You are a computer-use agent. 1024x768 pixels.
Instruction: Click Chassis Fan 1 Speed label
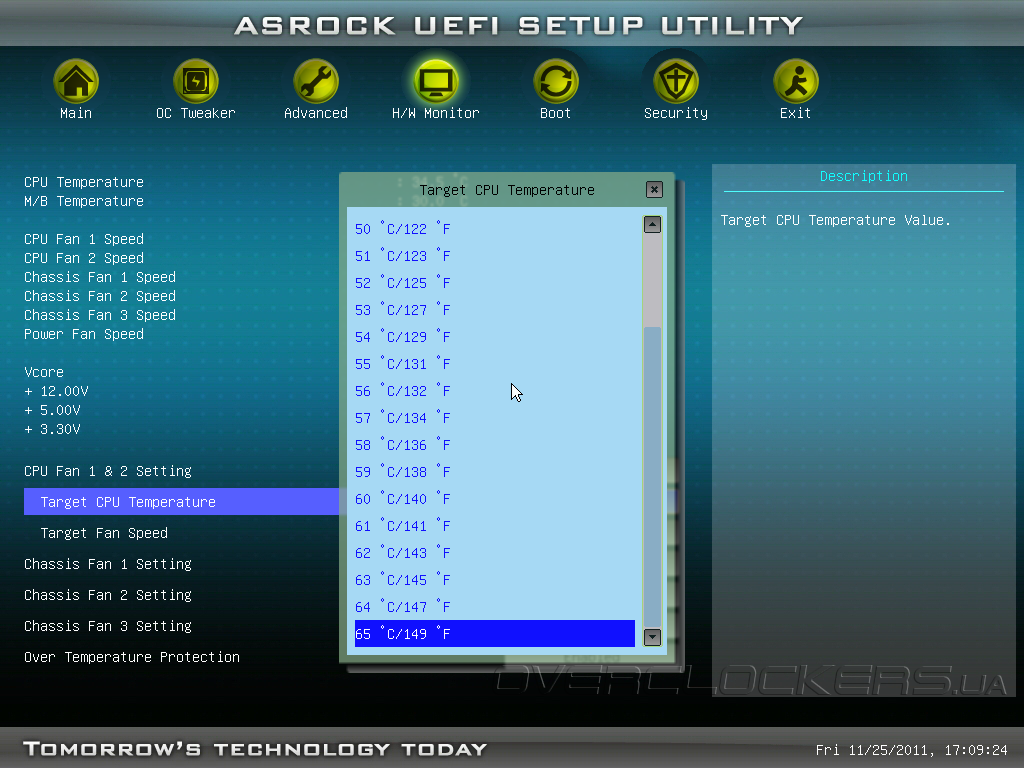click(100, 277)
